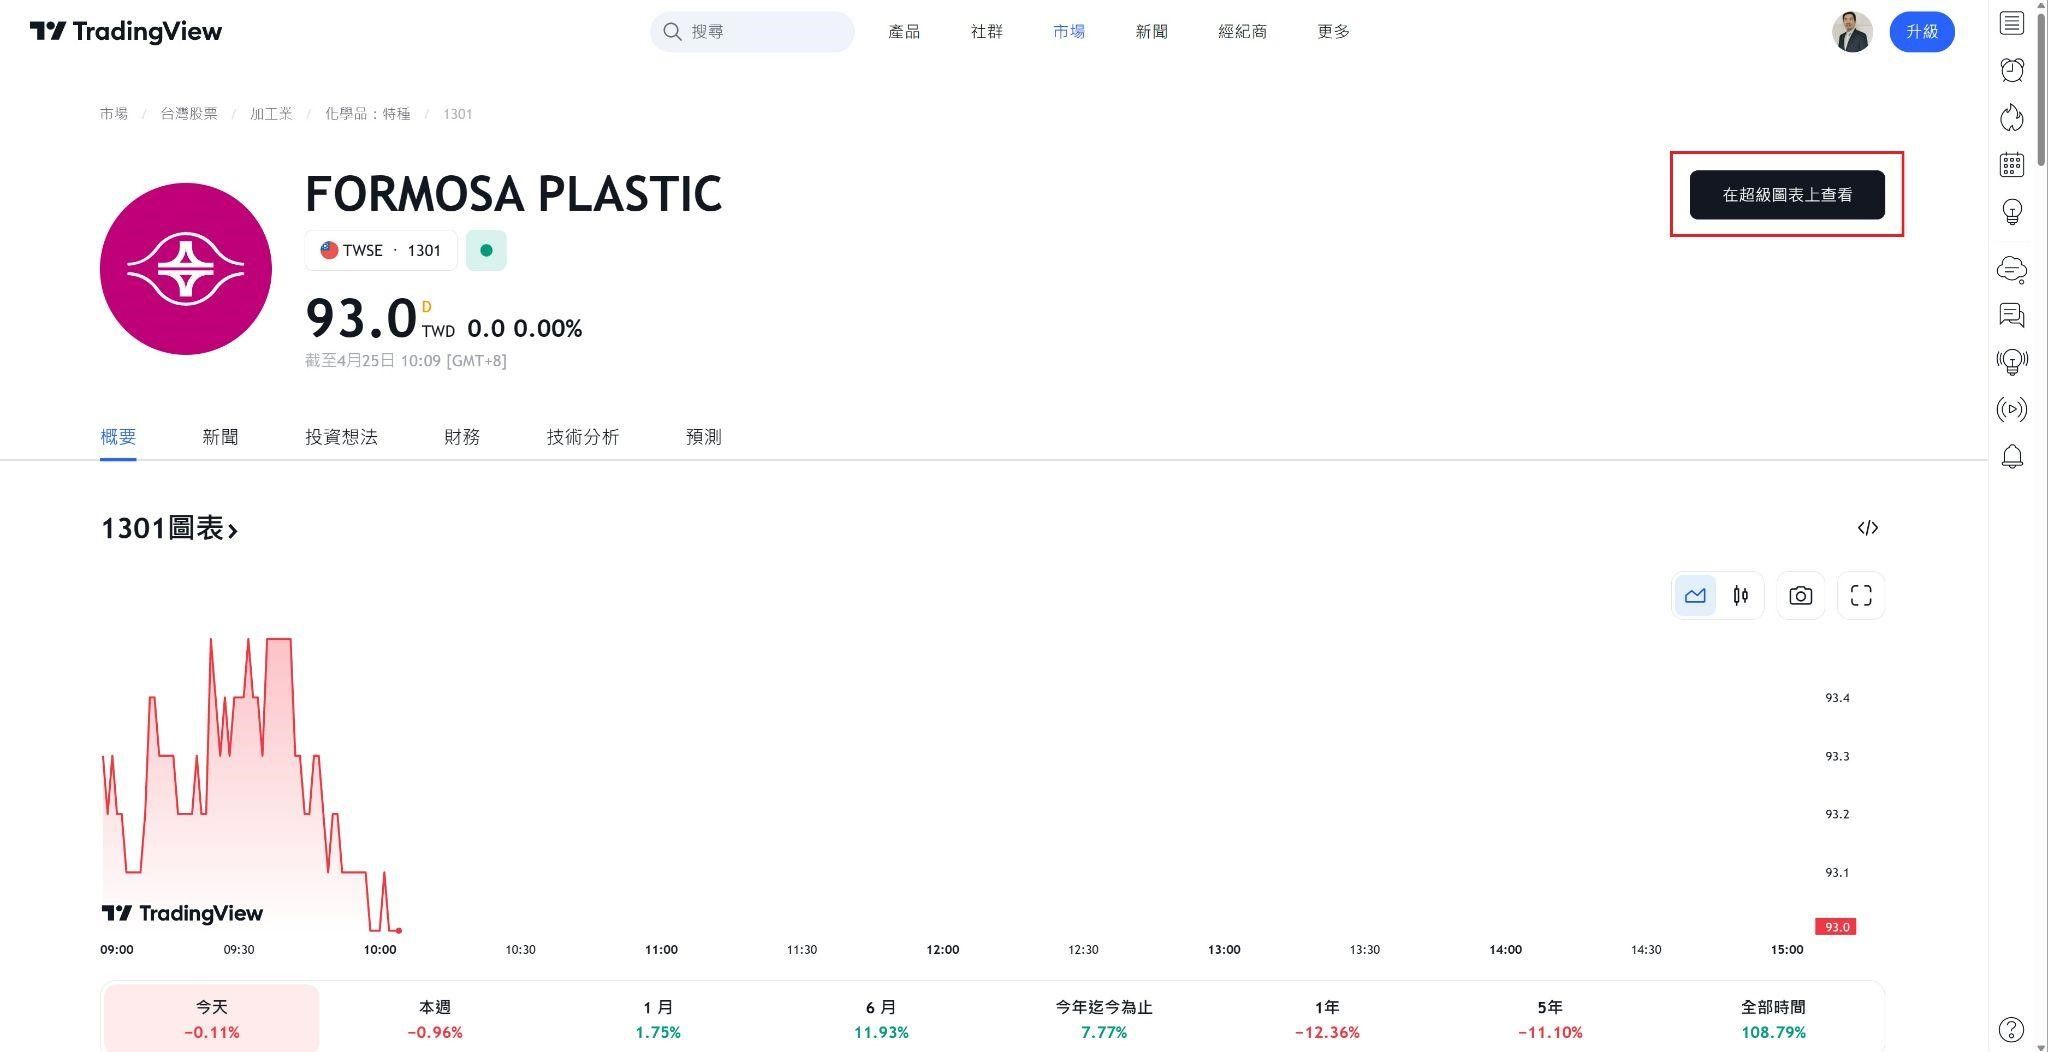This screenshot has width=2048, height=1052.
Task: Open the watchlist panel icon
Action: point(2012,23)
